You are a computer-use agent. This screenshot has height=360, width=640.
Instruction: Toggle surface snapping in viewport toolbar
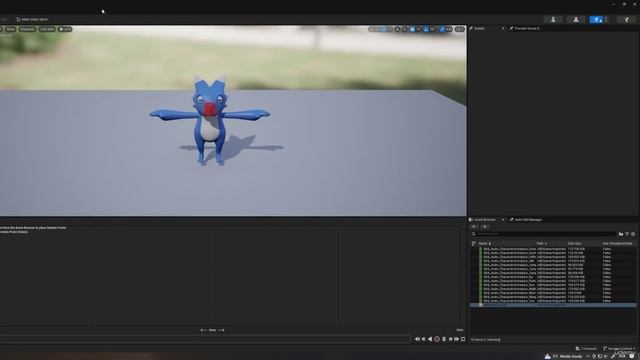coord(405,29)
